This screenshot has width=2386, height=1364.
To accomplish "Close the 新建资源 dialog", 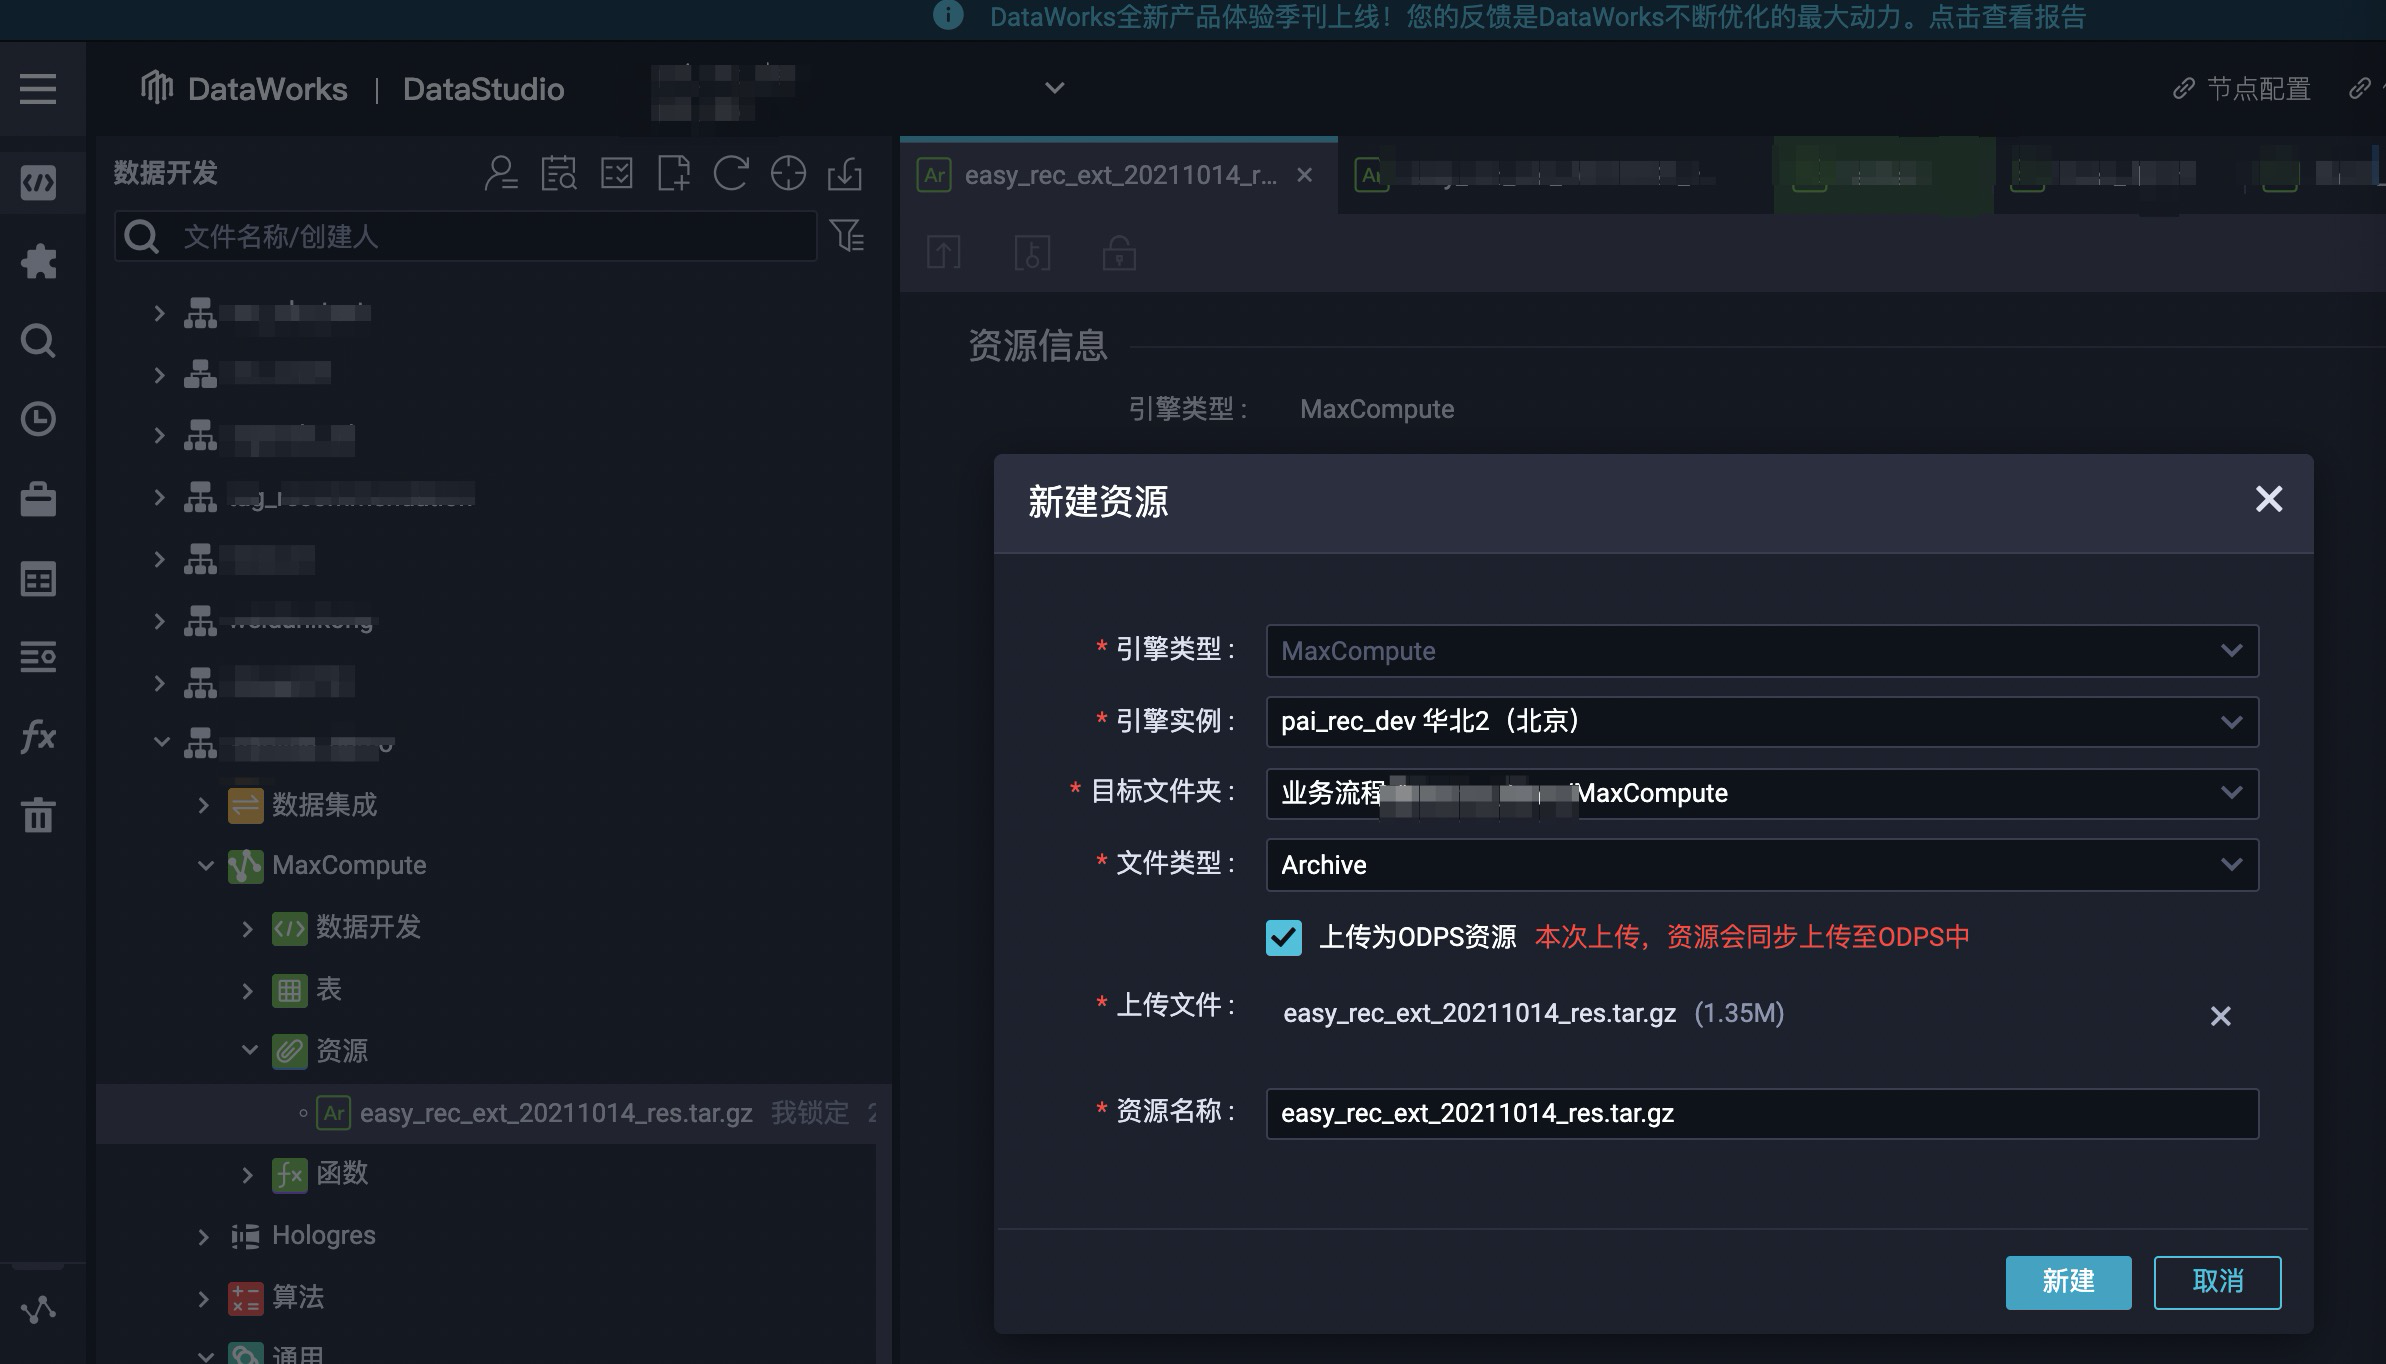I will pos(2269,499).
